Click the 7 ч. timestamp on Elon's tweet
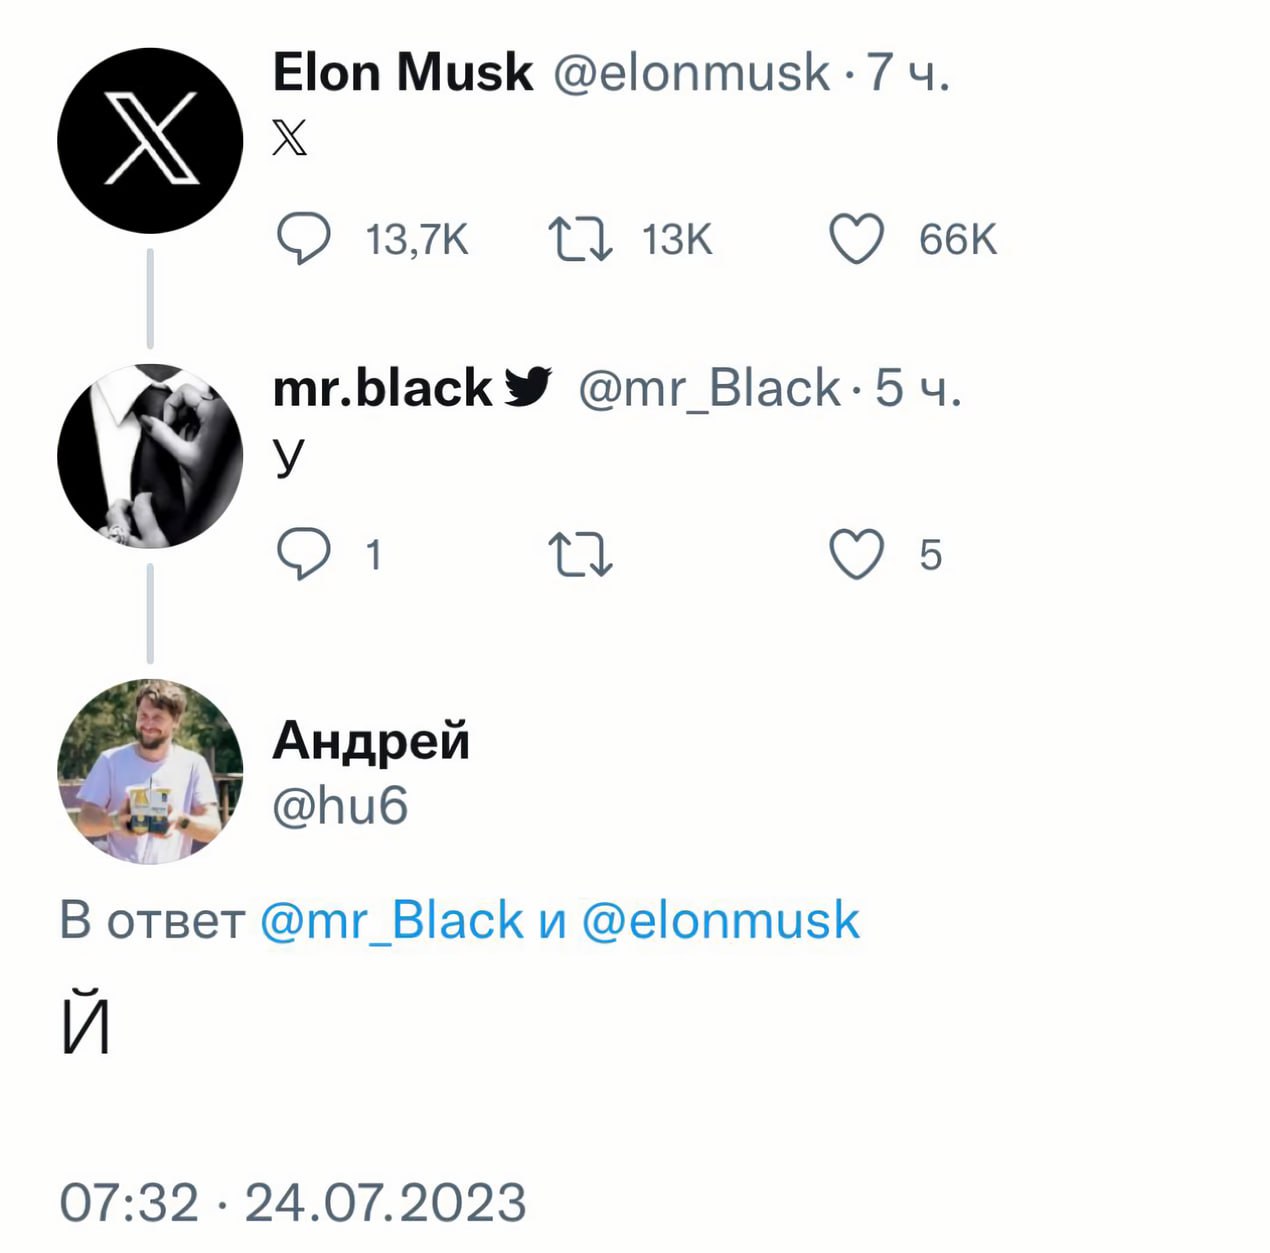Viewport: 1270px width, 1253px height. 907,73
